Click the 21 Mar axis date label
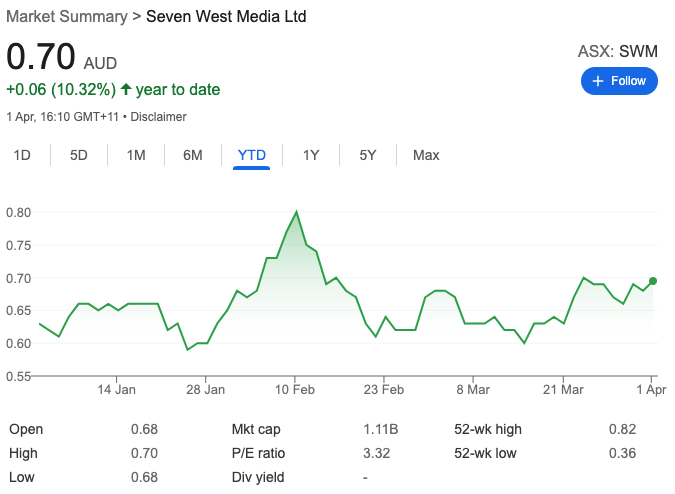675x494 pixels. (563, 390)
